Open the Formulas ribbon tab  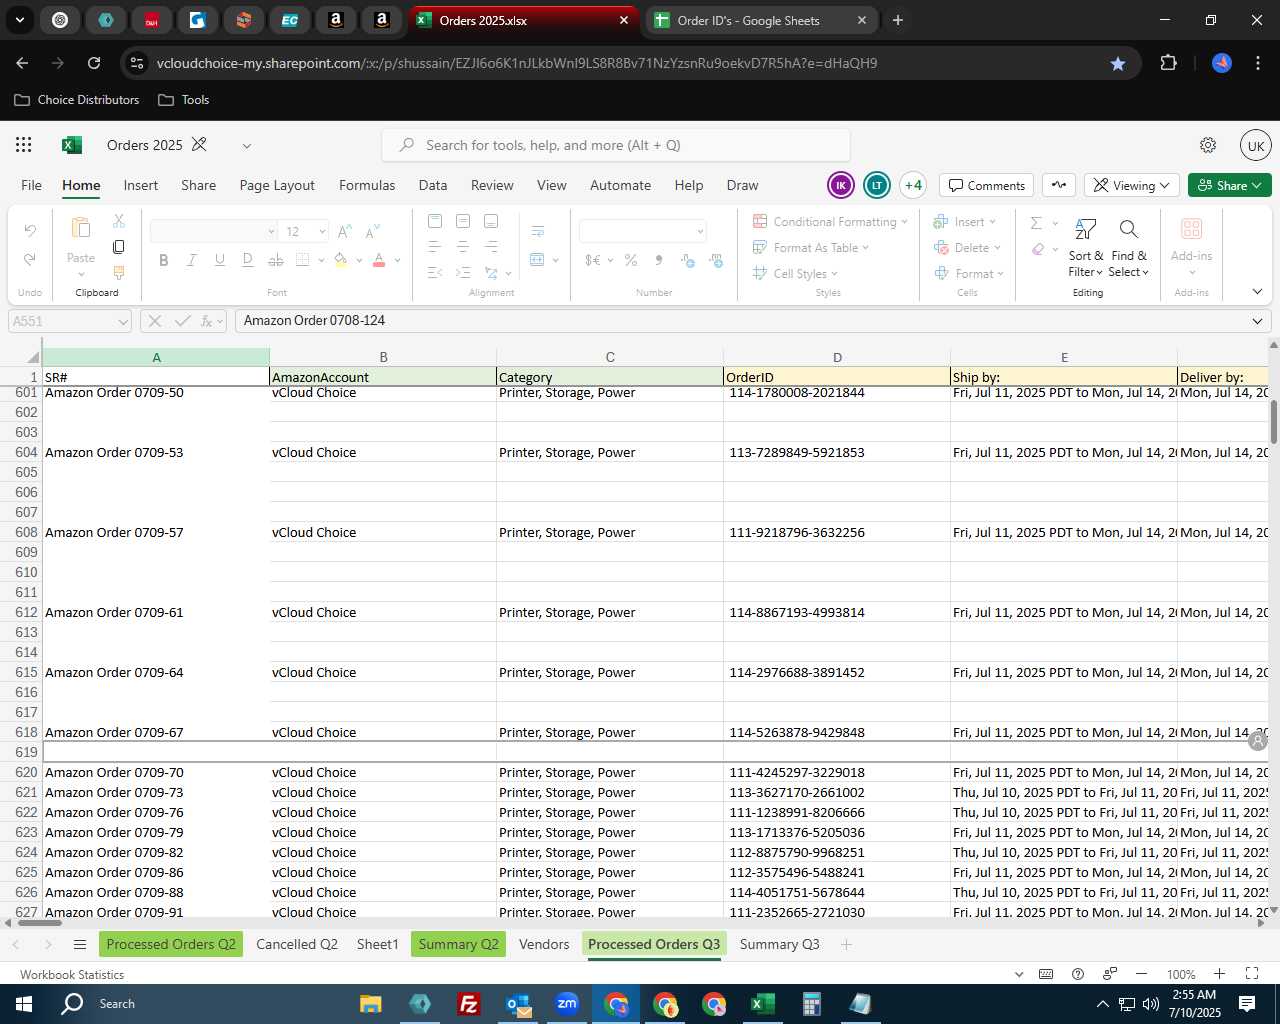click(367, 185)
